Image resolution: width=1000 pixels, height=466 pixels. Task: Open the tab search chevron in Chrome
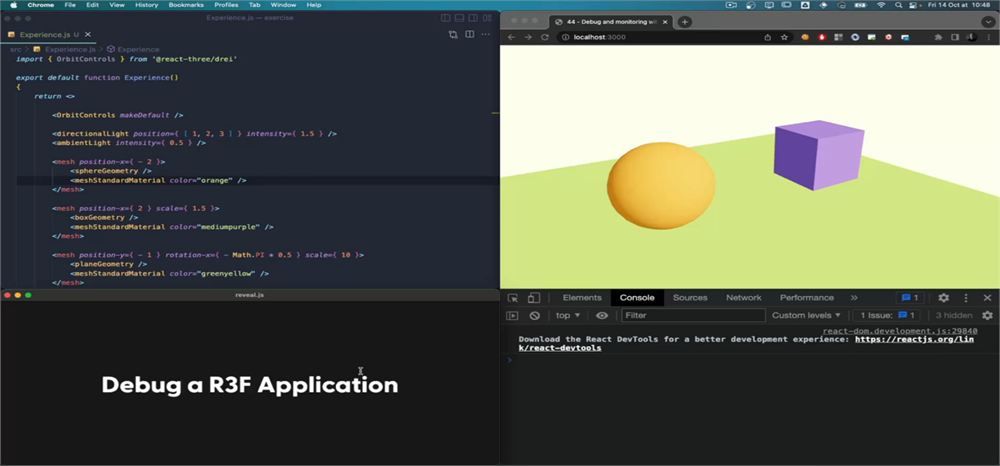[988, 22]
